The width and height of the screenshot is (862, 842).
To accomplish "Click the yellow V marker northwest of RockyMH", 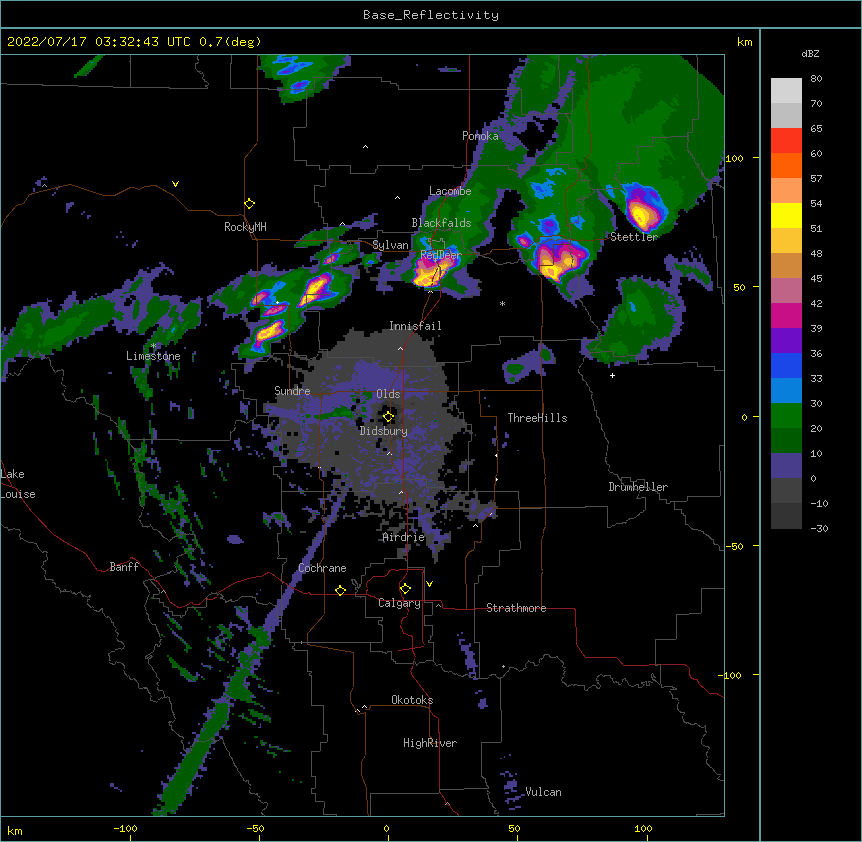I will (175, 184).
